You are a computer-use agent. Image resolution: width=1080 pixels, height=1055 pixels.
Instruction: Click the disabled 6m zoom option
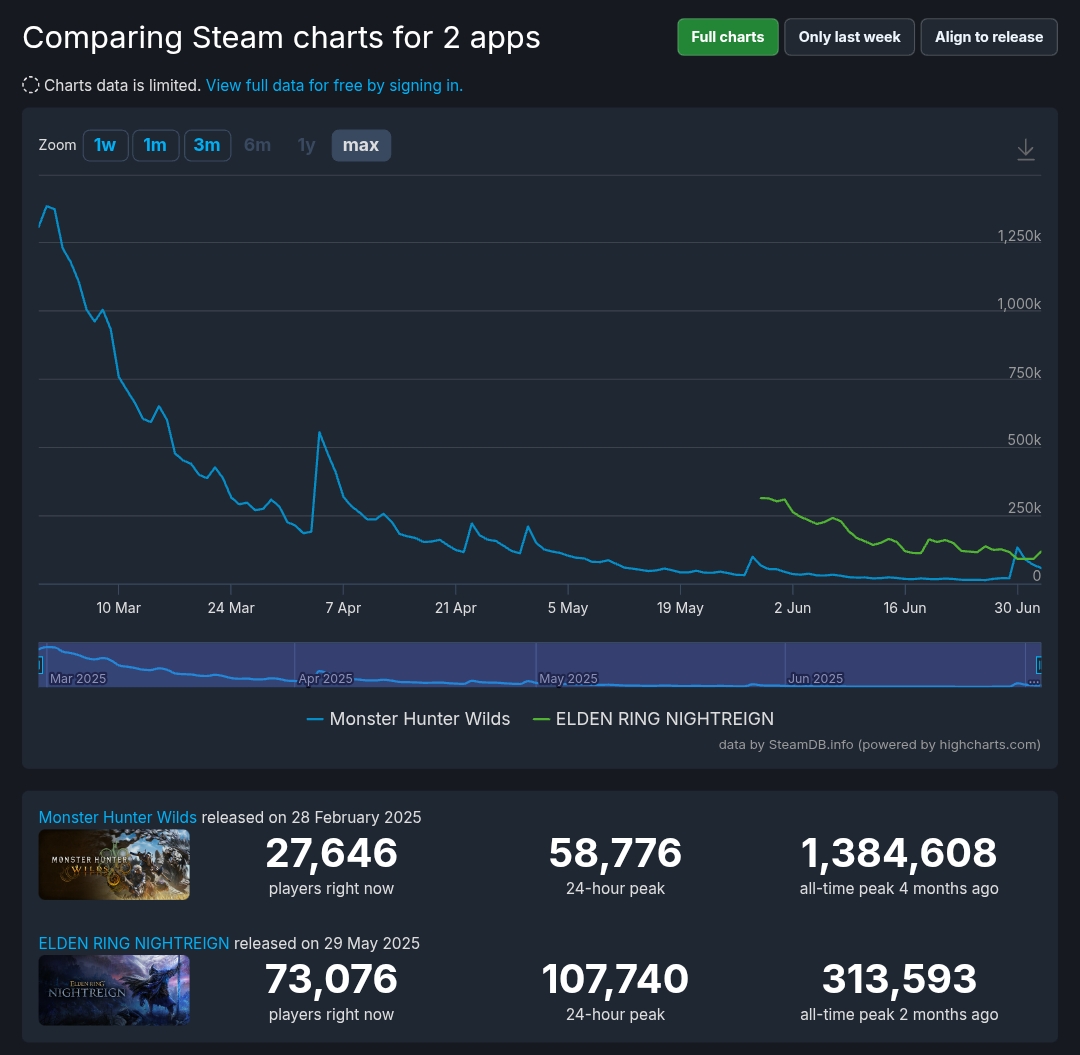(x=258, y=145)
